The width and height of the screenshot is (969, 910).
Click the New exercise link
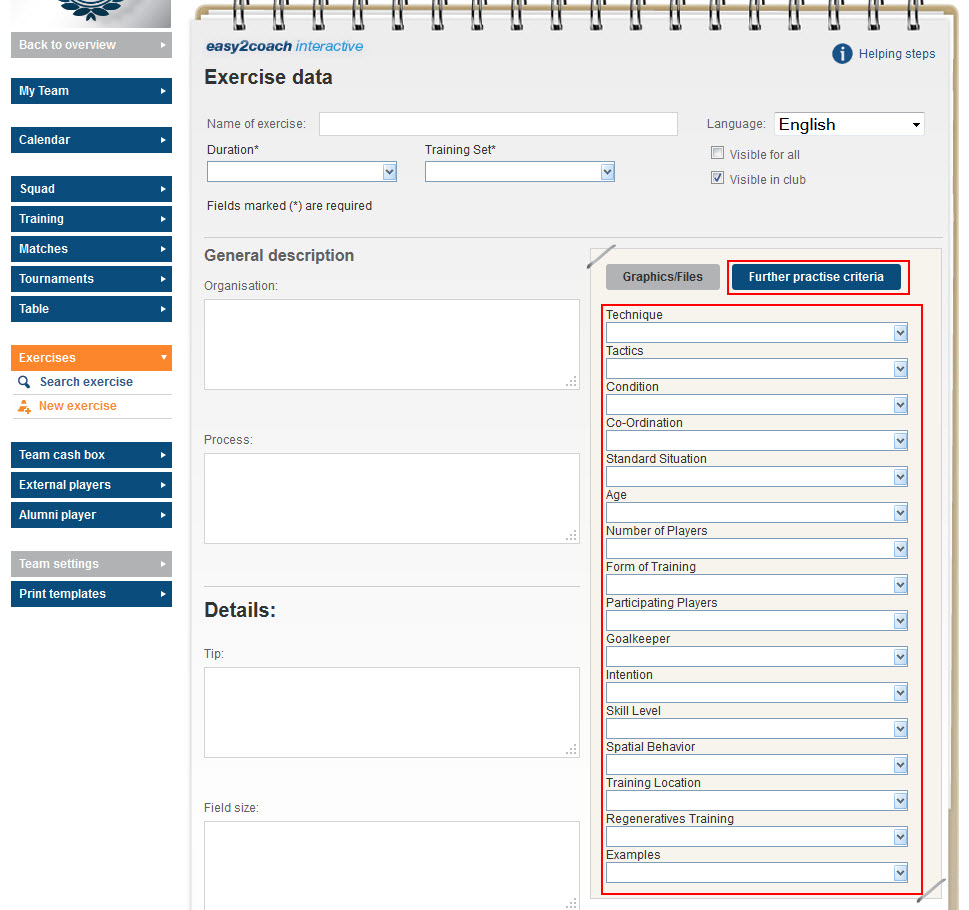pyautogui.click(x=78, y=406)
